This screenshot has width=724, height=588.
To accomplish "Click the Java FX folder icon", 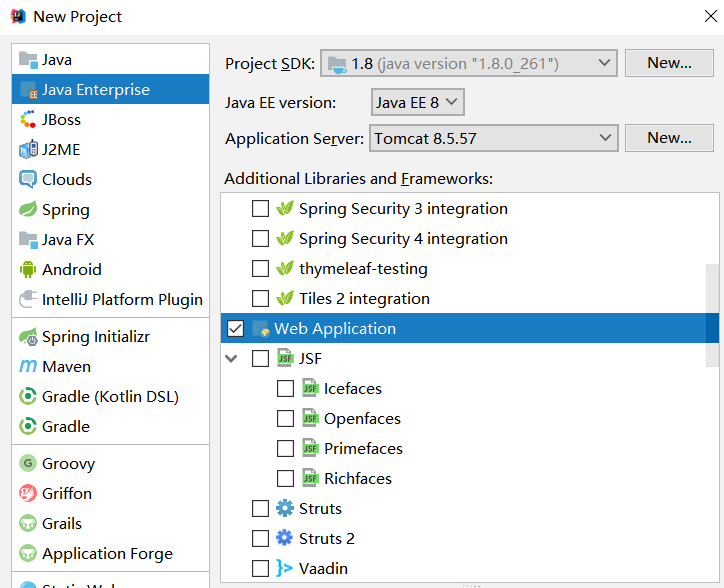I will [x=28, y=240].
